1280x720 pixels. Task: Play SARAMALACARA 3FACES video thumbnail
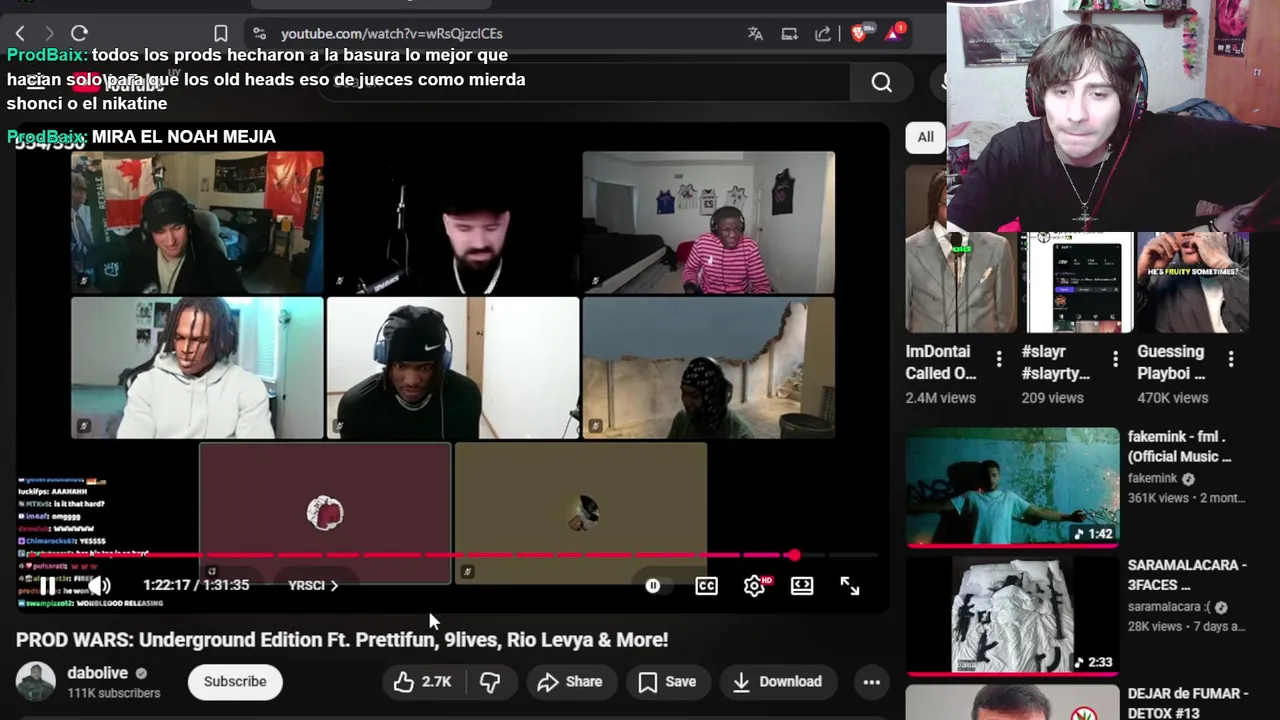pyautogui.click(x=1013, y=614)
